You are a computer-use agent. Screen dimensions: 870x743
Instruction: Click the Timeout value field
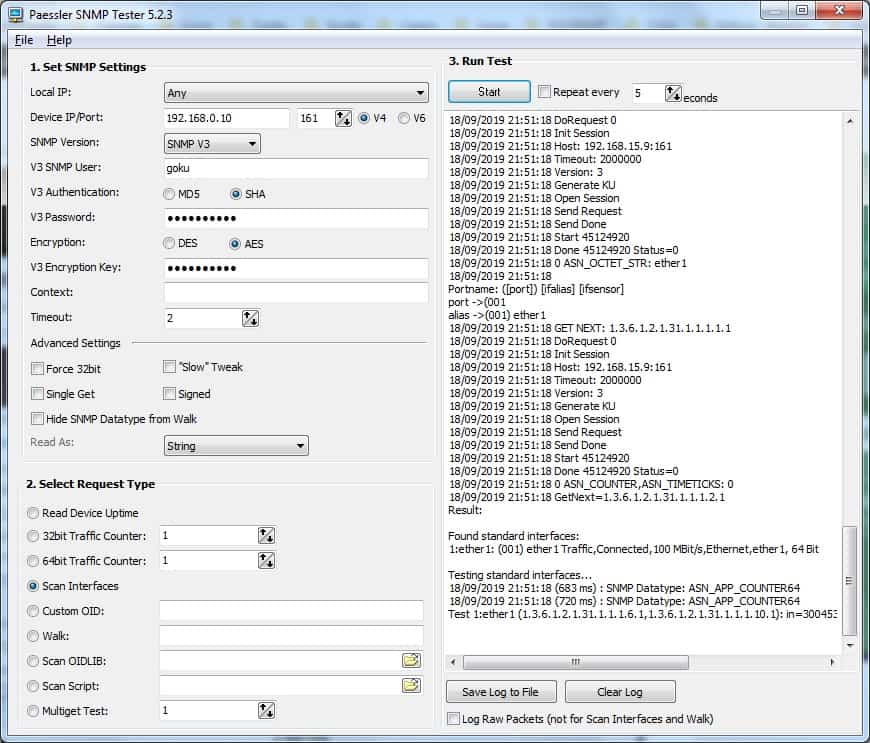(x=203, y=318)
